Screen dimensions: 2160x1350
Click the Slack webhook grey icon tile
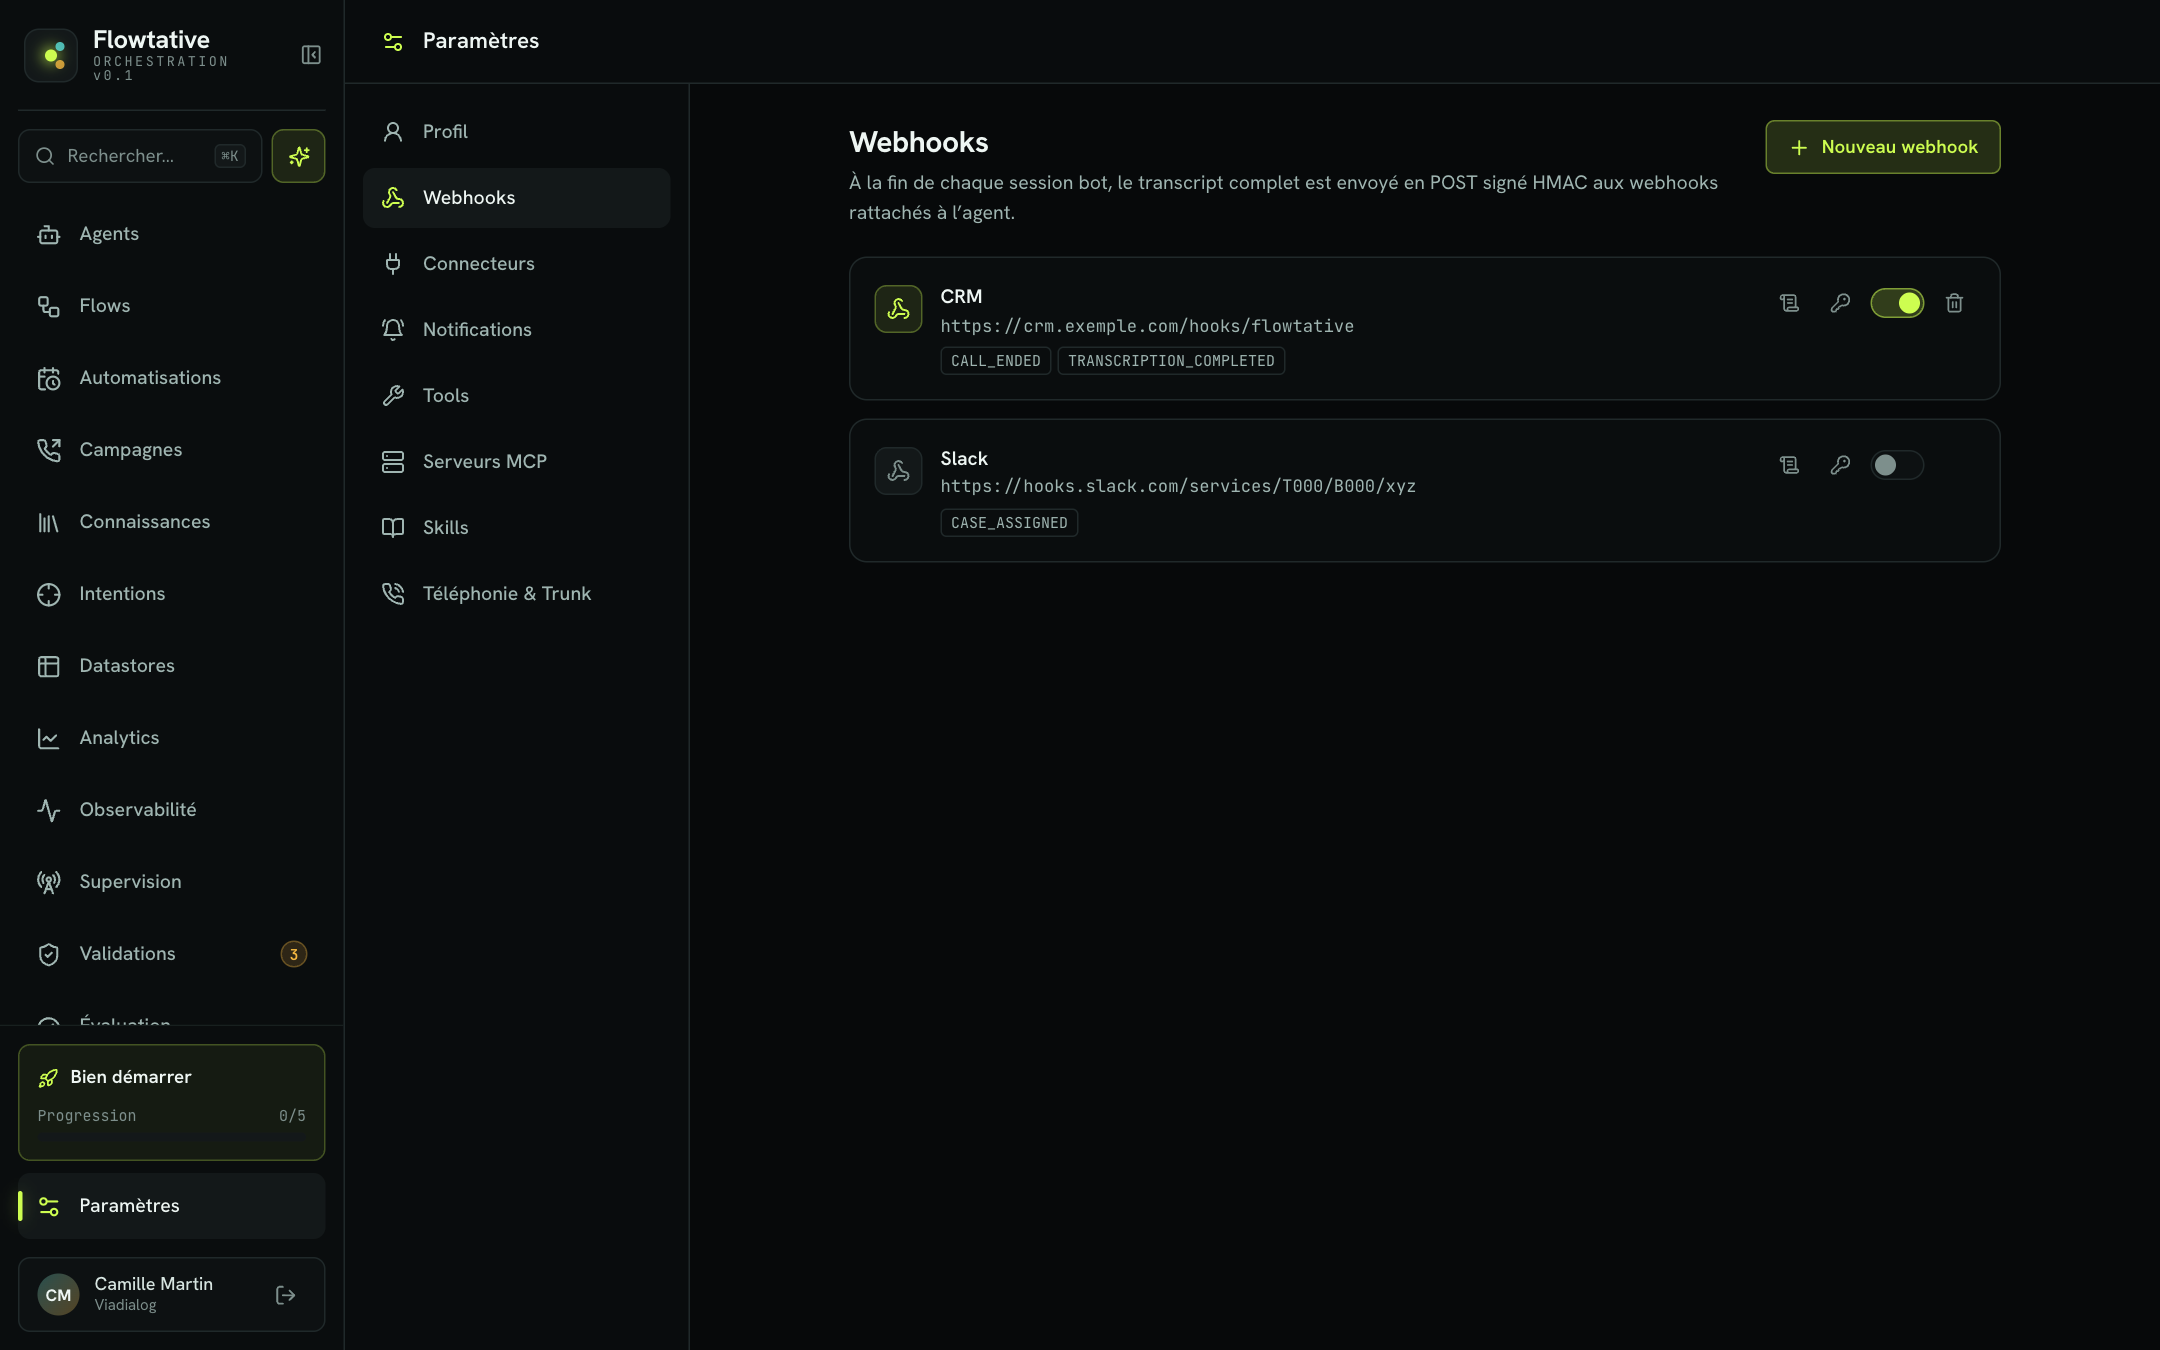click(x=898, y=471)
